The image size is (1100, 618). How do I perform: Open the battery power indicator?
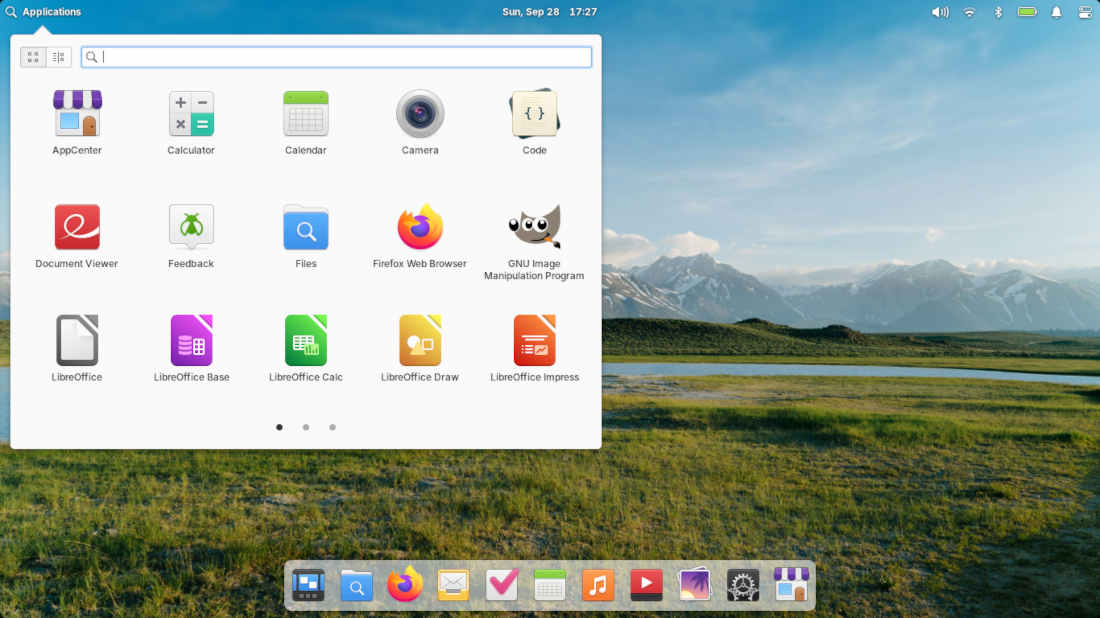1027,12
